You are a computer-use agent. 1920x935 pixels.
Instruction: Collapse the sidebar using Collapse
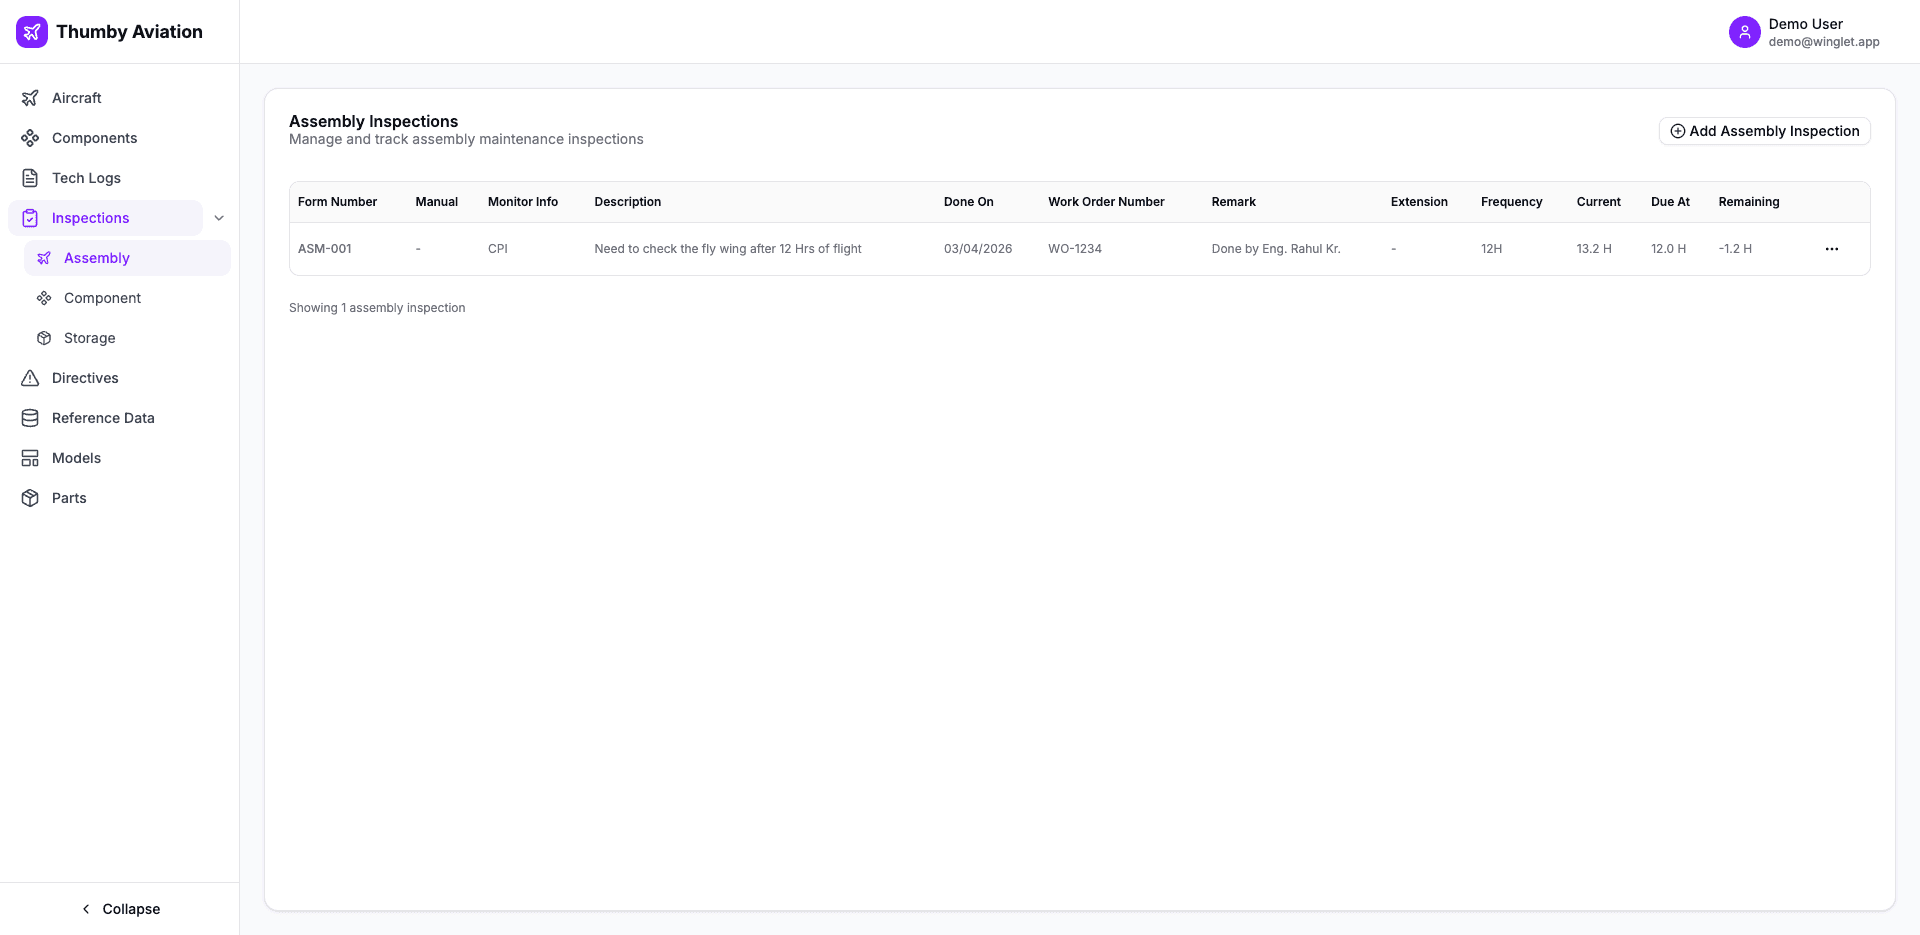coord(120,909)
